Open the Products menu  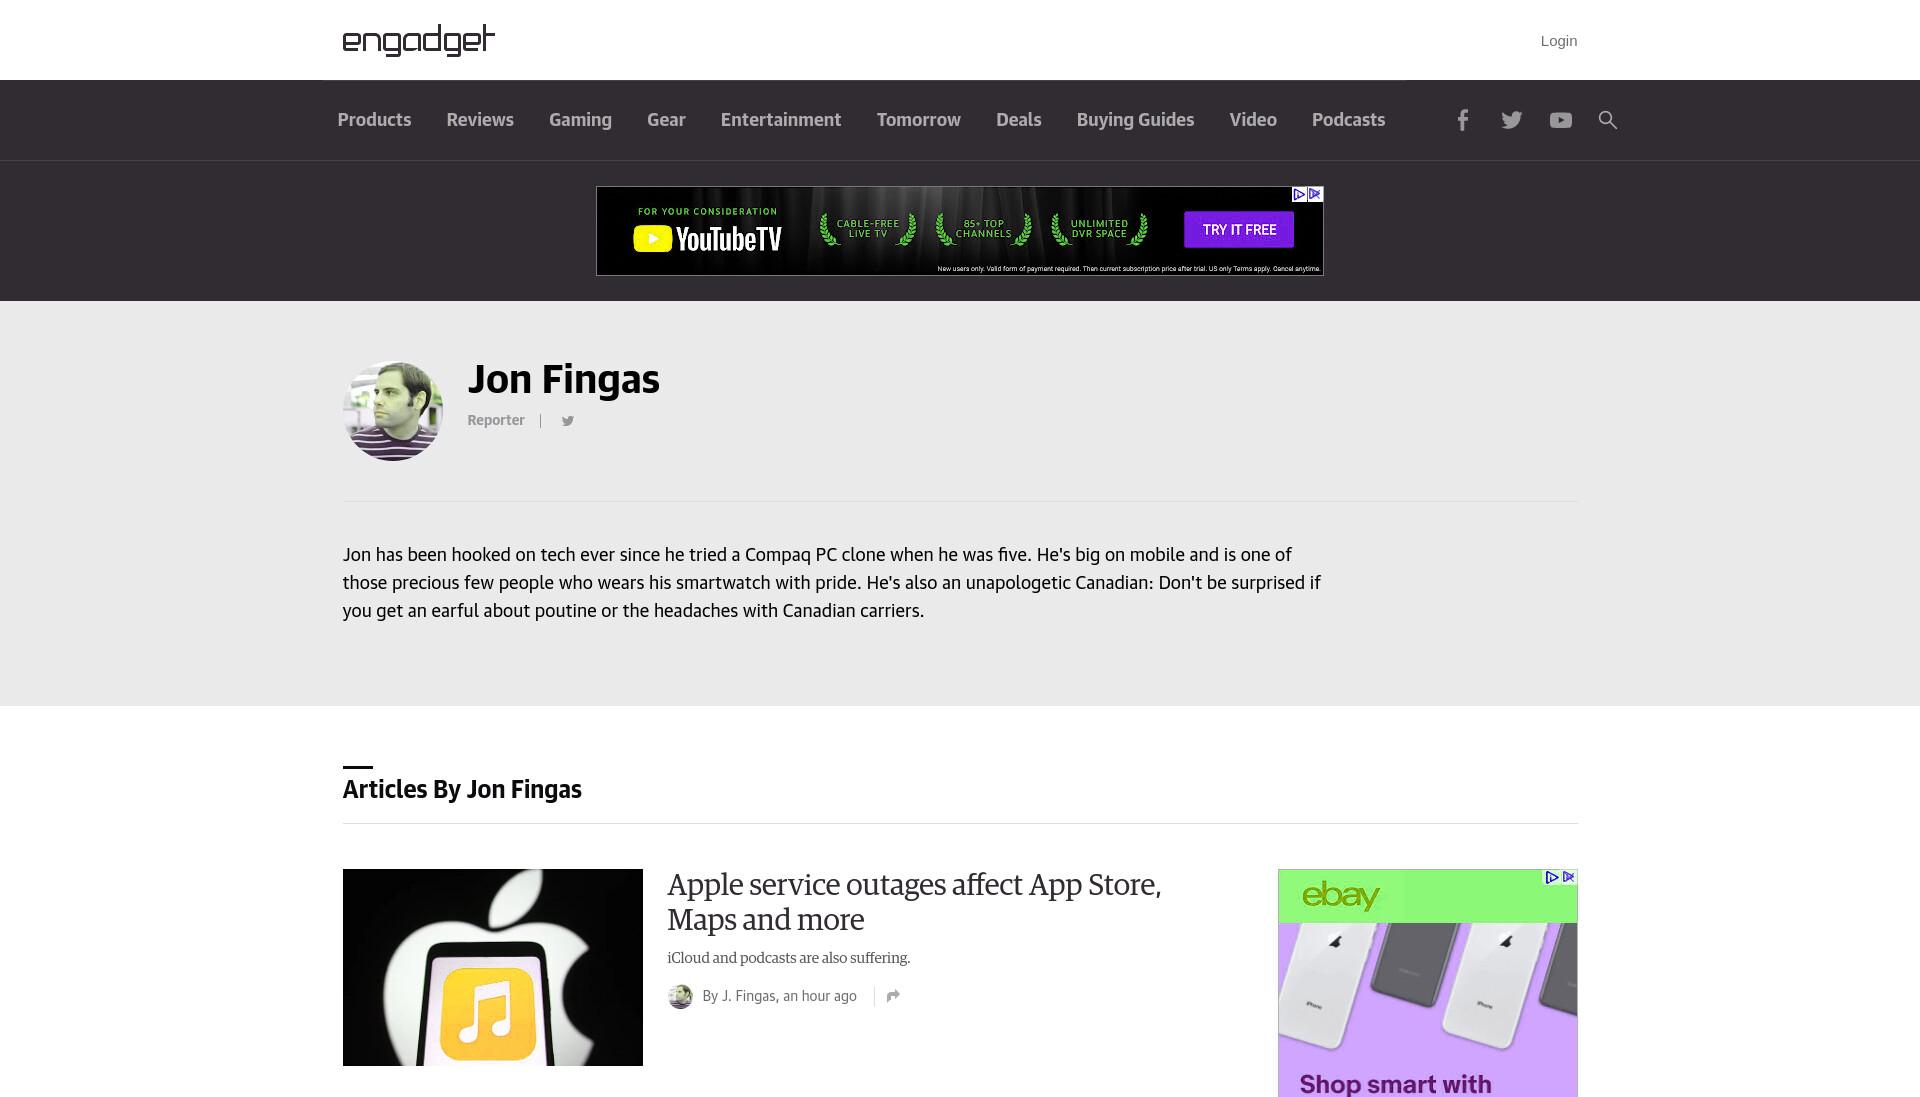click(374, 120)
